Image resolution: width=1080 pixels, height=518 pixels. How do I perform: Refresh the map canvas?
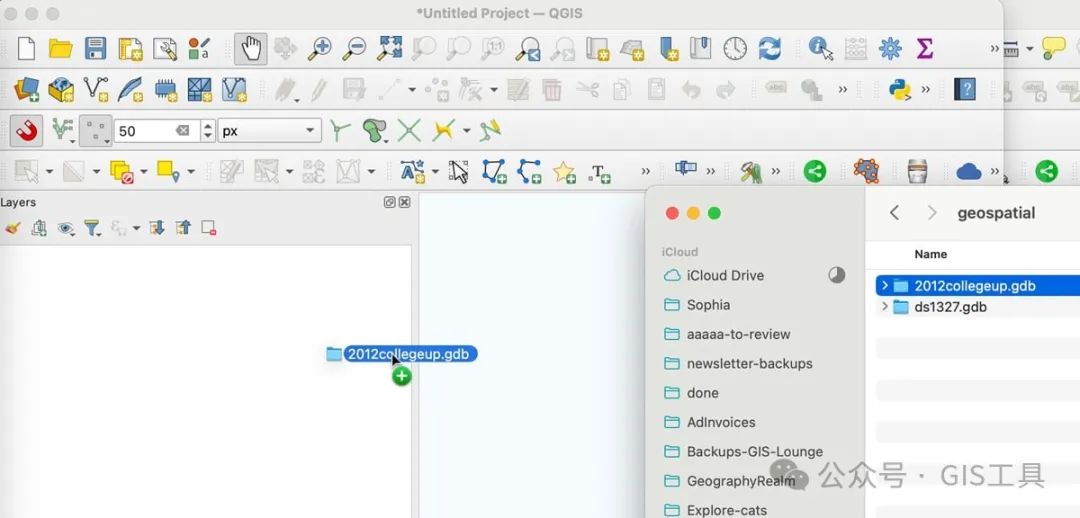click(769, 49)
